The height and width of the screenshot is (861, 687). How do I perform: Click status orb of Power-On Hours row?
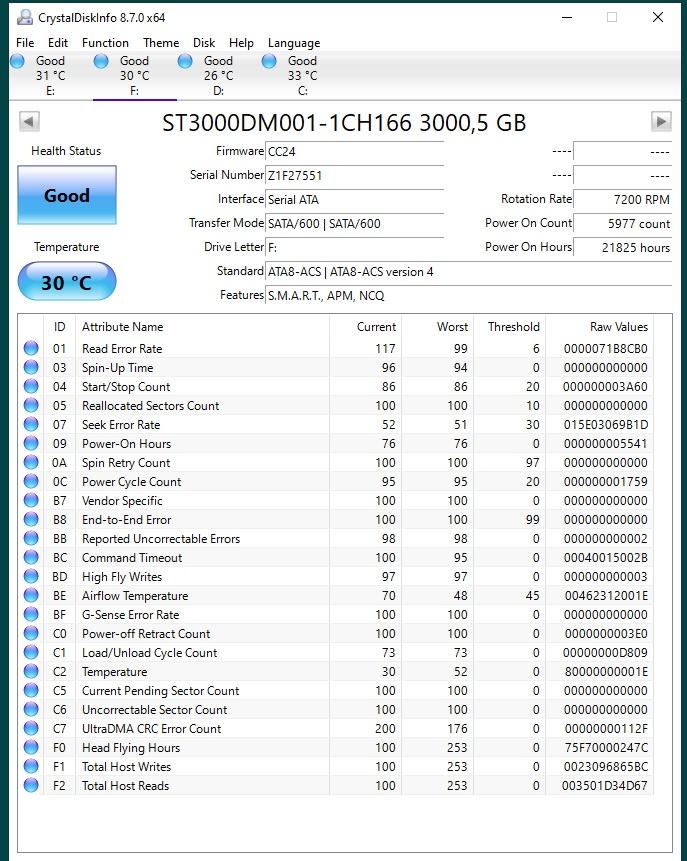(x=31, y=443)
